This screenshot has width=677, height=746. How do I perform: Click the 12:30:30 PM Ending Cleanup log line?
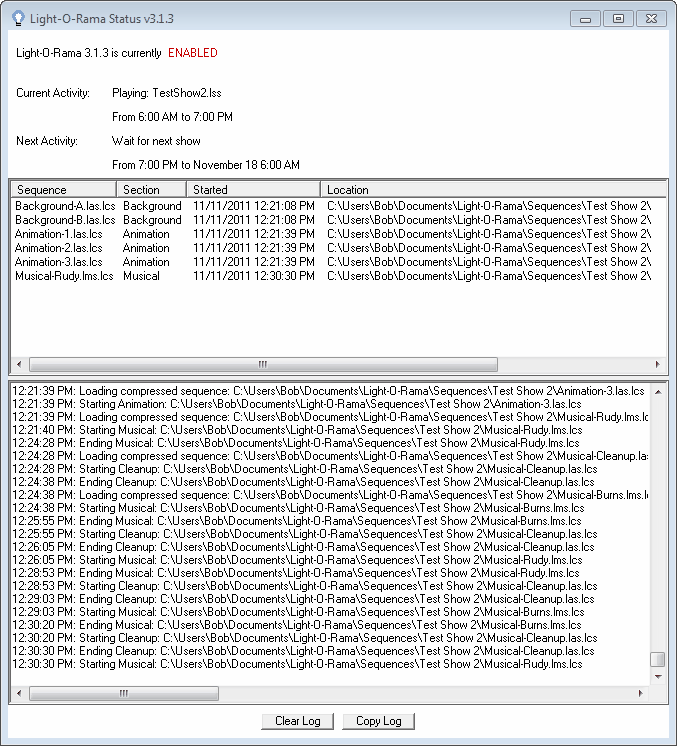tap(304, 651)
